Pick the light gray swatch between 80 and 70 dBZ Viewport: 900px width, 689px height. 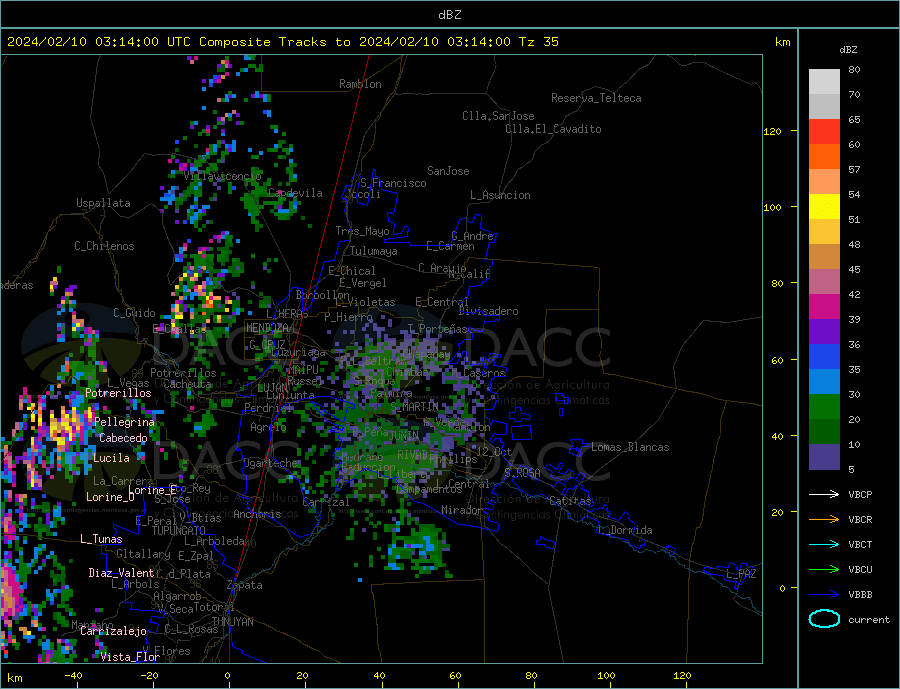point(824,82)
